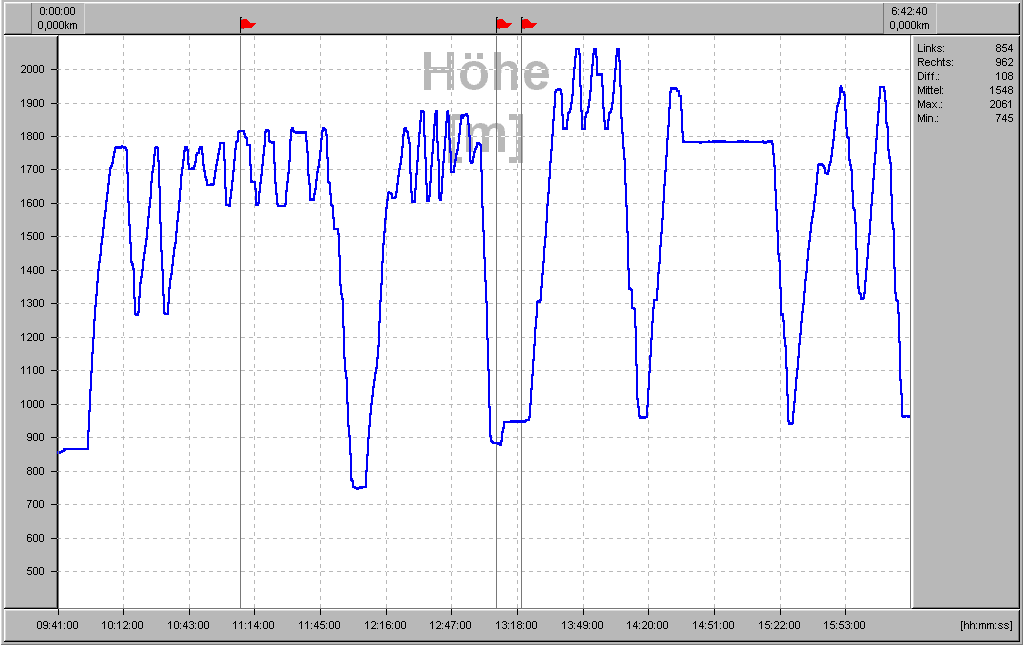Click the 11:14:00 time axis label
1023x645 pixels.
254,625
